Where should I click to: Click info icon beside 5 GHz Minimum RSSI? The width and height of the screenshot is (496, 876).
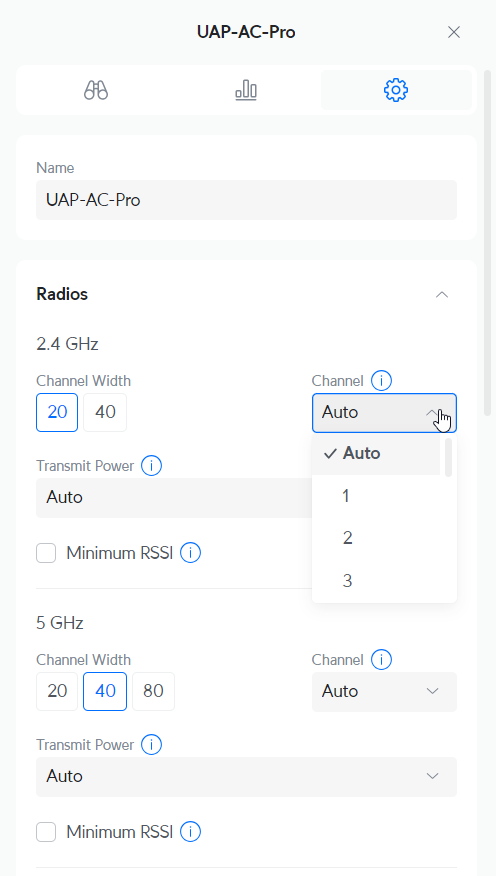(190, 832)
